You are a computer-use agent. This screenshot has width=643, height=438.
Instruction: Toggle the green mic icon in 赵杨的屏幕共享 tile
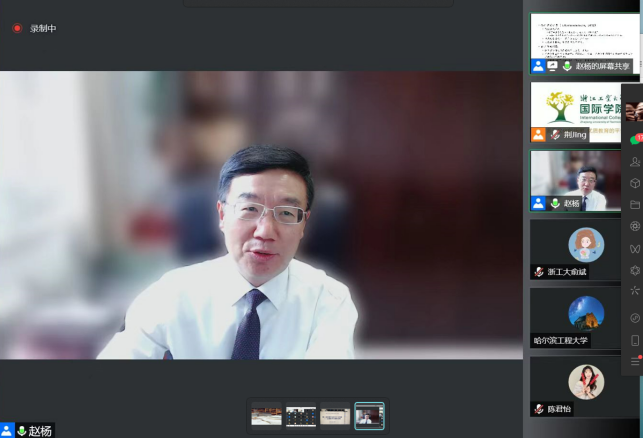coord(567,66)
